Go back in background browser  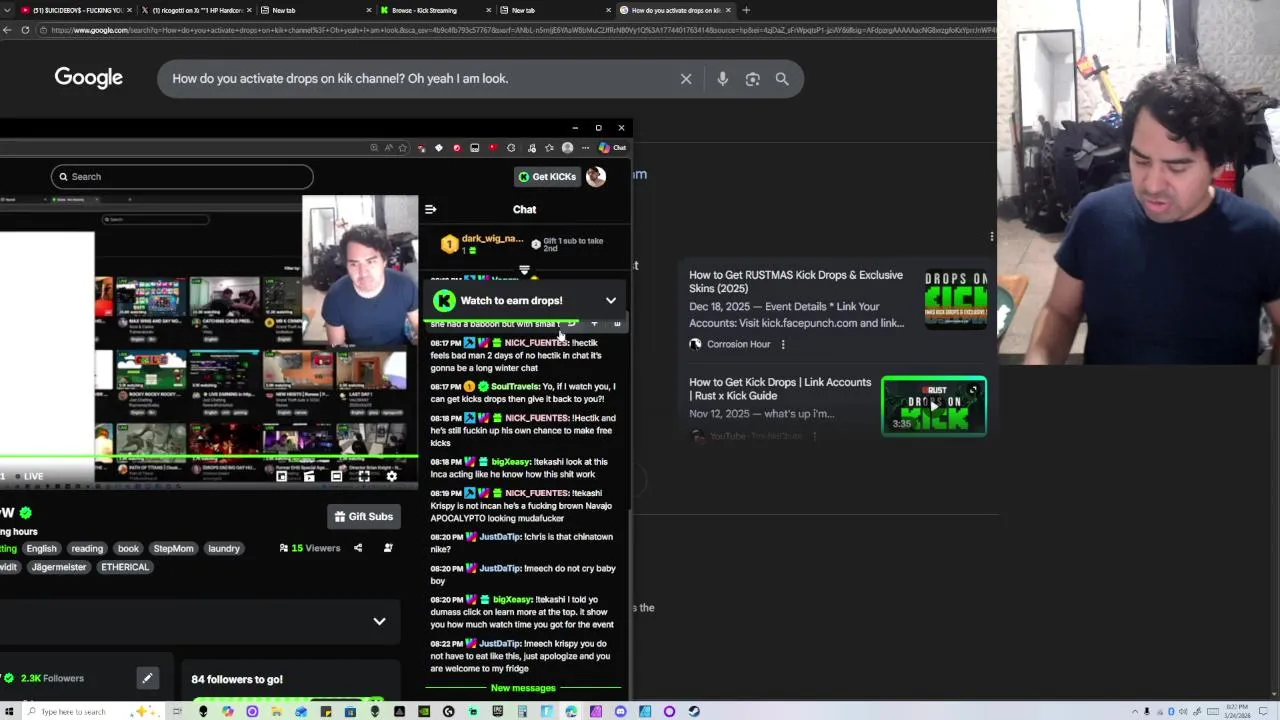8,30
